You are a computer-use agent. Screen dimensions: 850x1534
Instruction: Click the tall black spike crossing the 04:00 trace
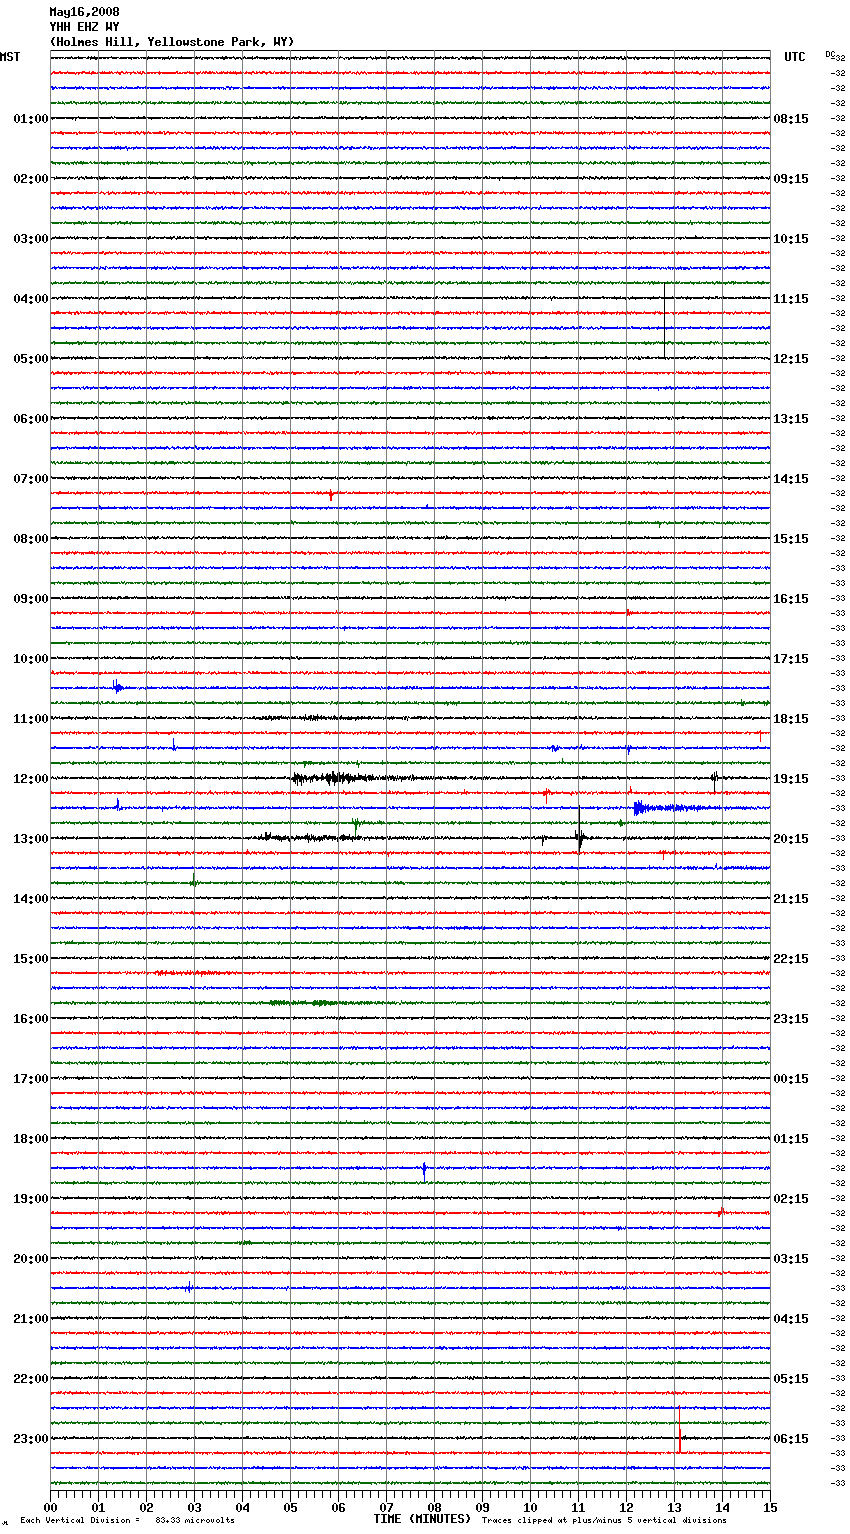(x=665, y=320)
